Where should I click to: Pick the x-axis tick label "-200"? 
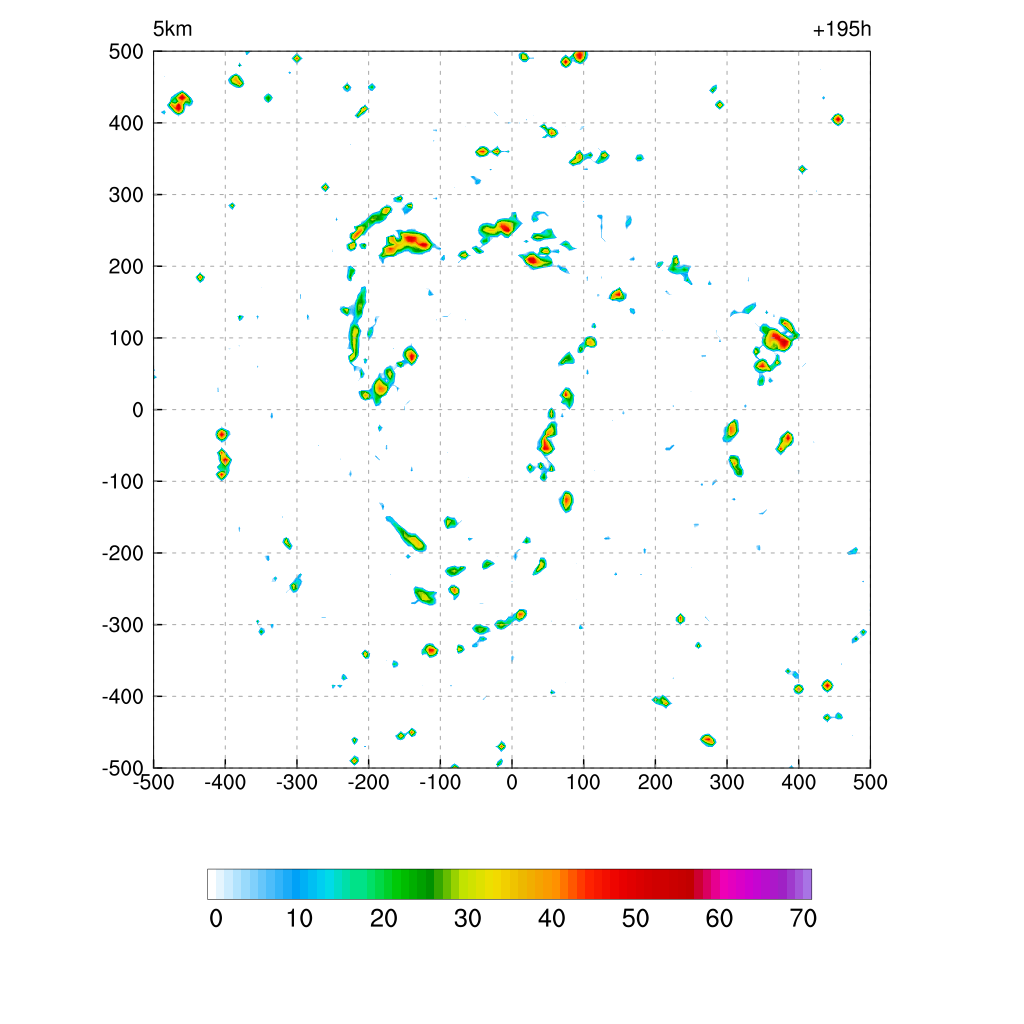click(x=369, y=782)
